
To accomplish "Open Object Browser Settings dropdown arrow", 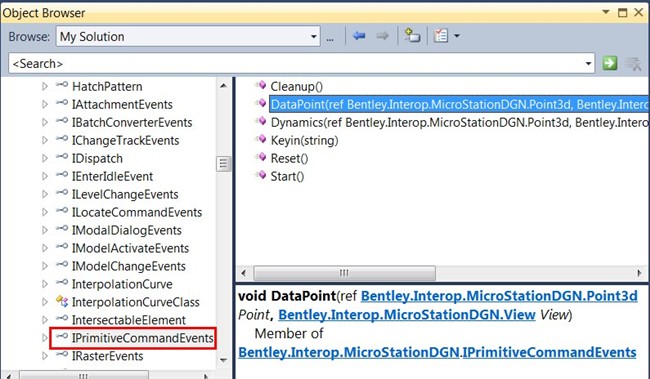I will 457,36.
